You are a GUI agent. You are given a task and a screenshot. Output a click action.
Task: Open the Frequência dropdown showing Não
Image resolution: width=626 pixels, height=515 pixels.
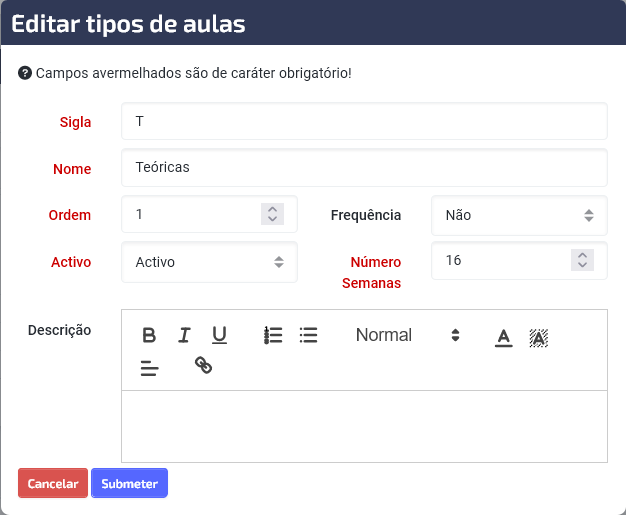(519, 216)
